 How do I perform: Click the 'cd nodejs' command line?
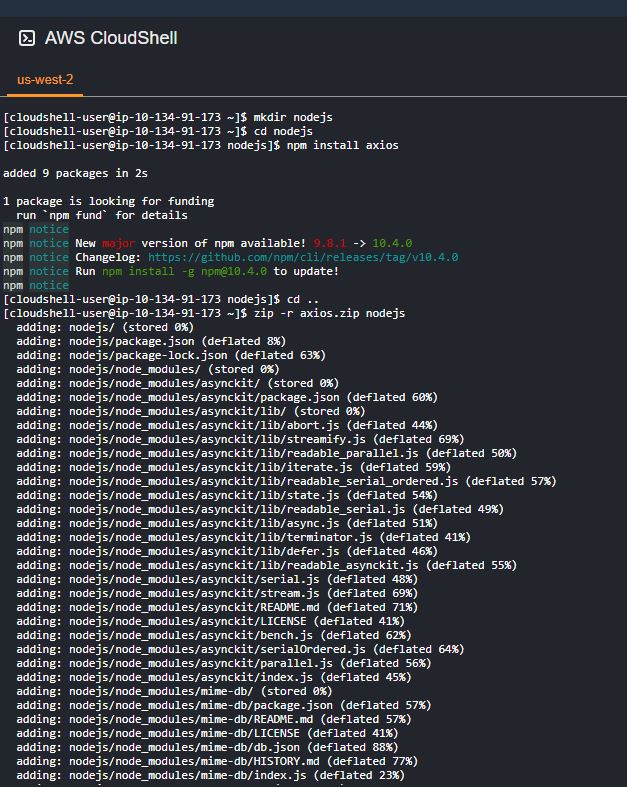tap(158, 131)
